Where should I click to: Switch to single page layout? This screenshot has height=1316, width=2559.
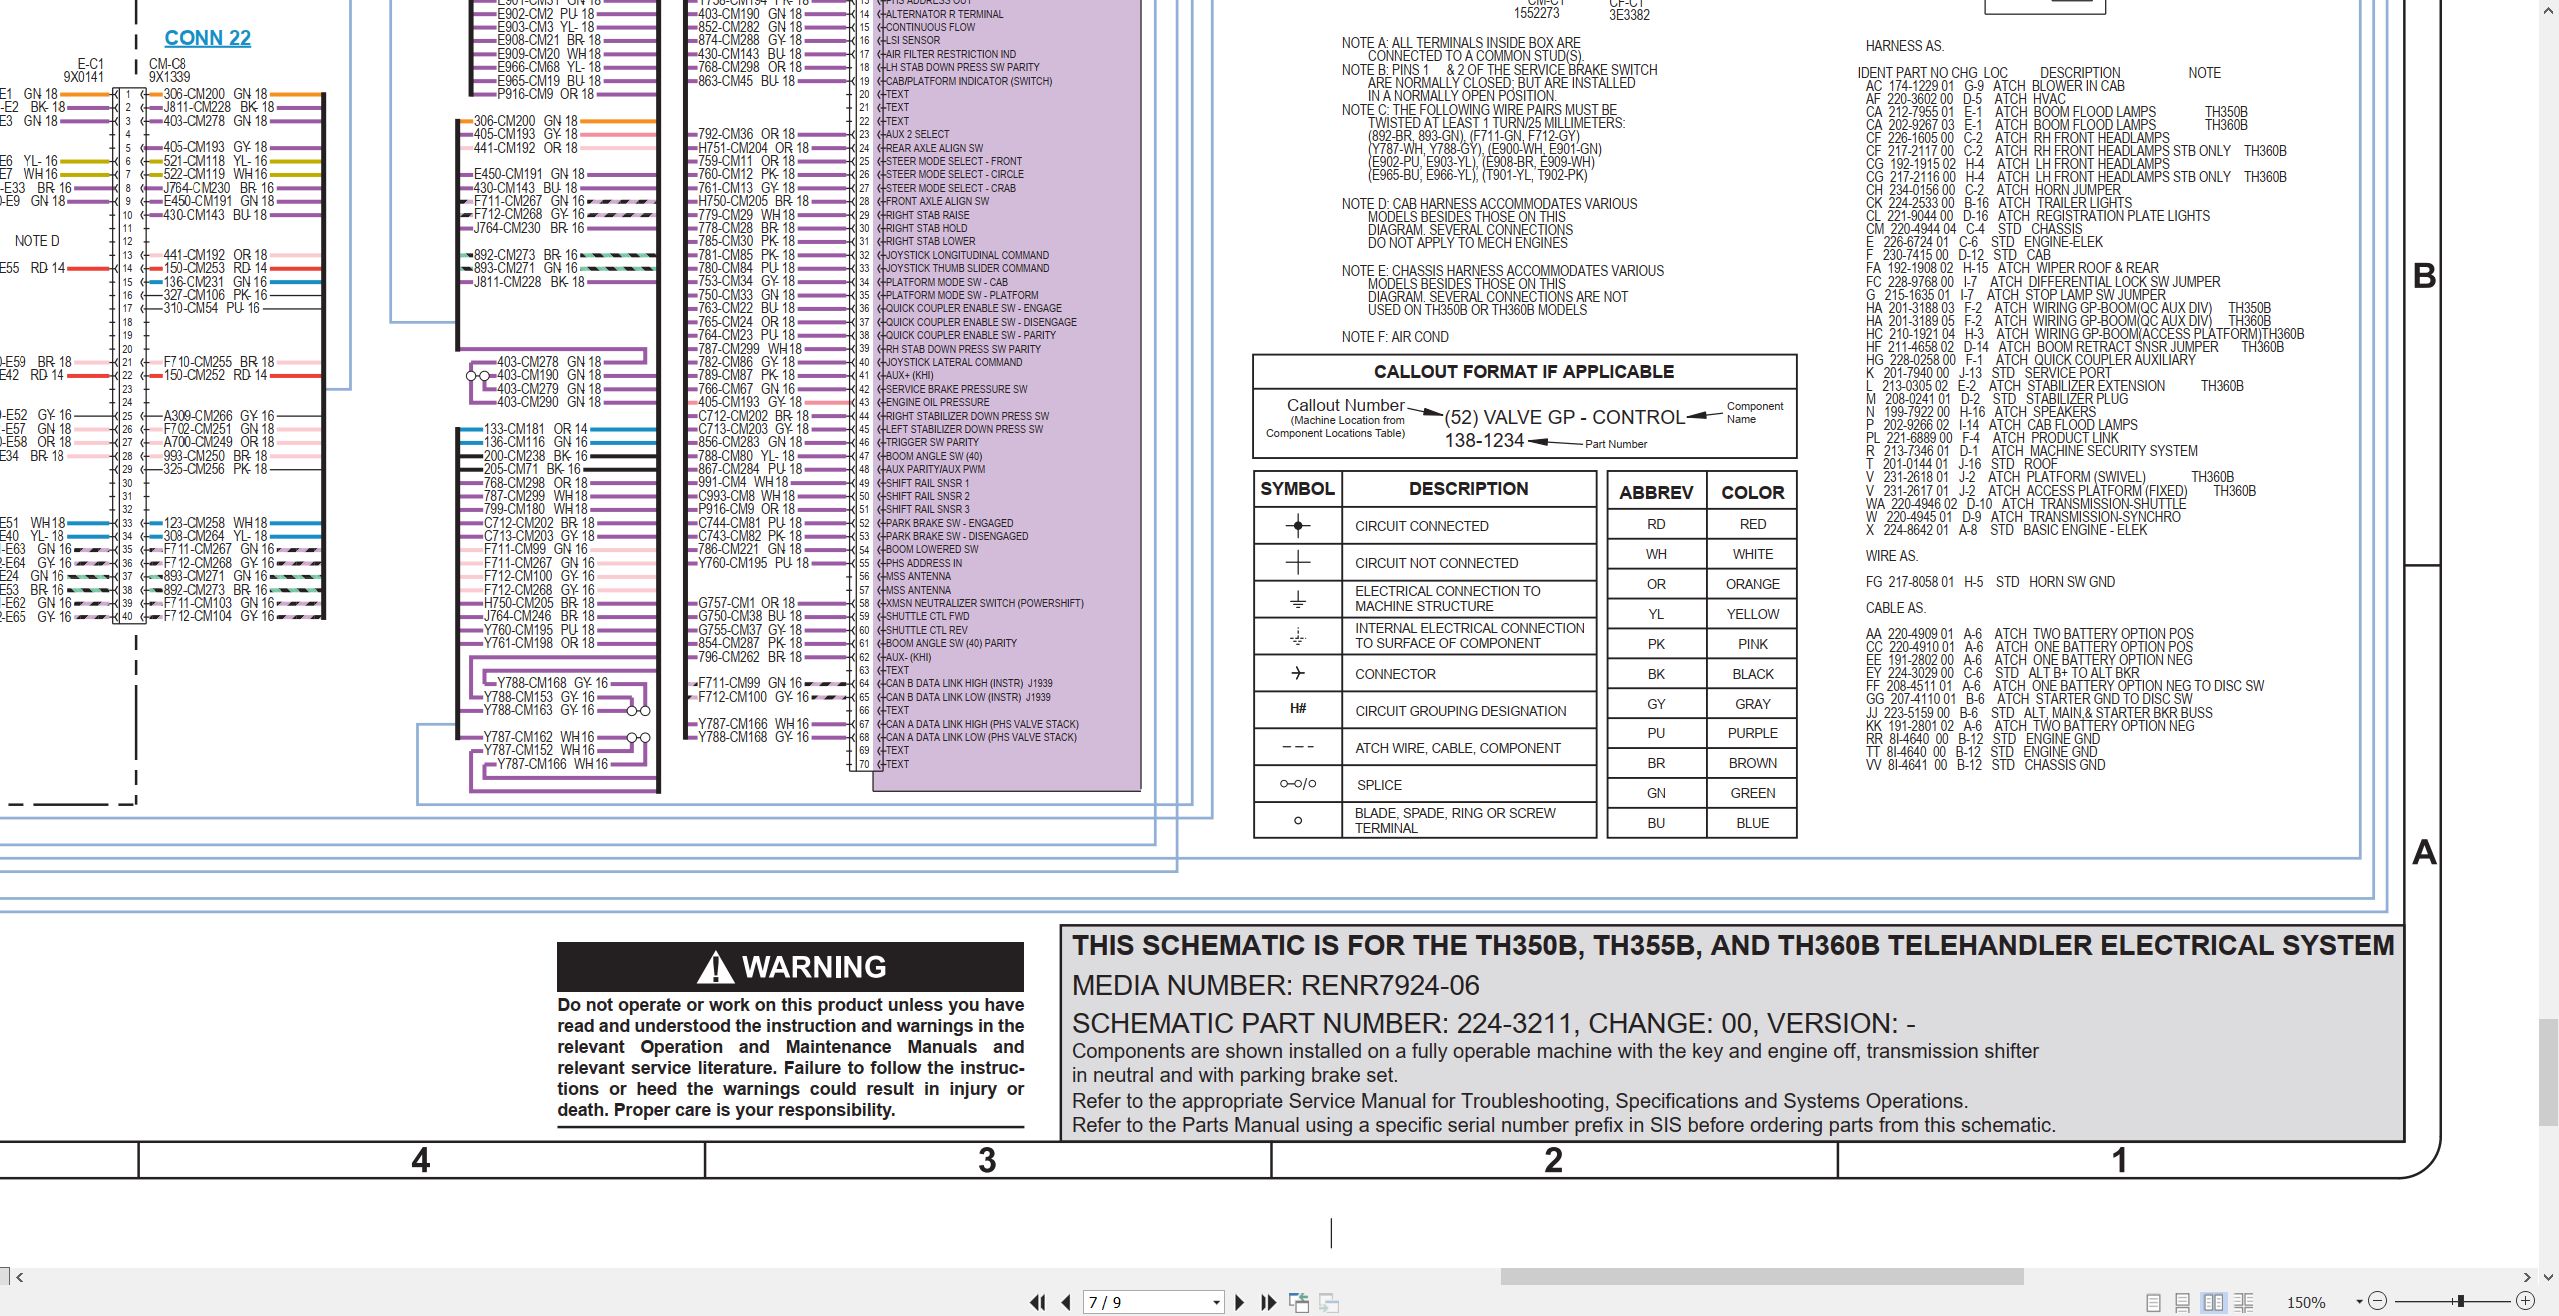[x=2153, y=1302]
